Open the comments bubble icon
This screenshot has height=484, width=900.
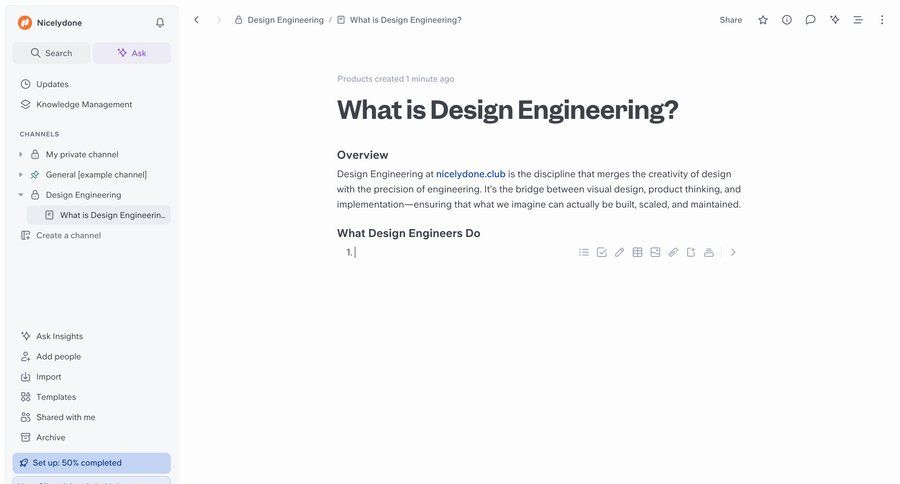[x=810, y=20]
